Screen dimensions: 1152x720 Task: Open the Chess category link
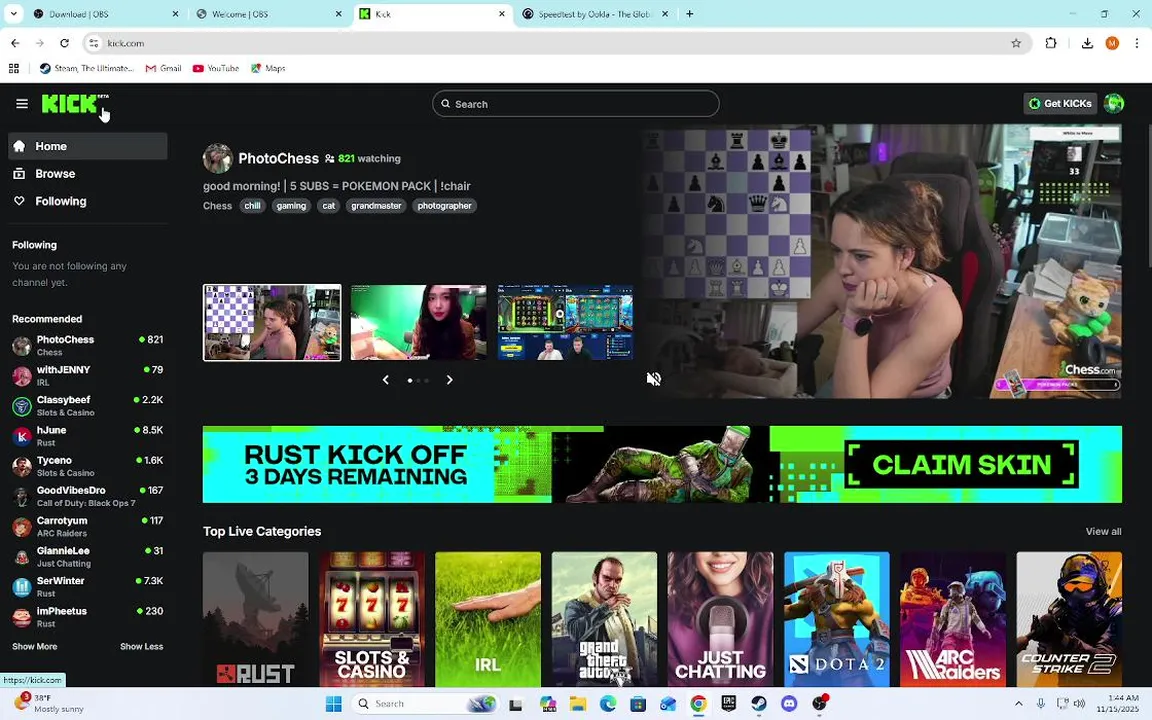[x=217, y=206]
